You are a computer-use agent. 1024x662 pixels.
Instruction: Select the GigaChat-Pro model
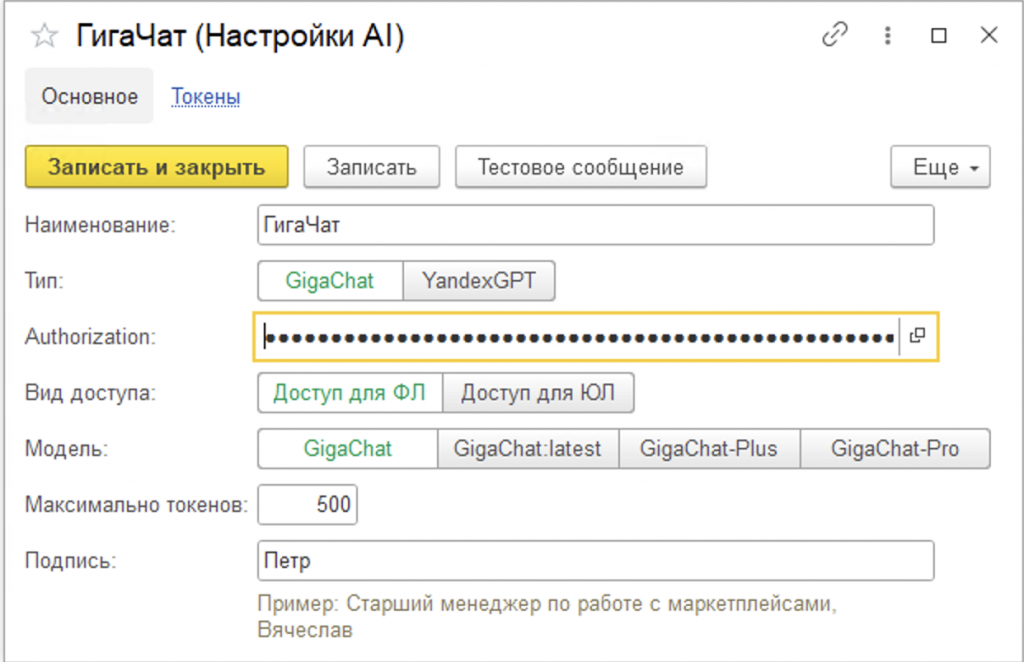pyautogui.click(x=895, y=449)
